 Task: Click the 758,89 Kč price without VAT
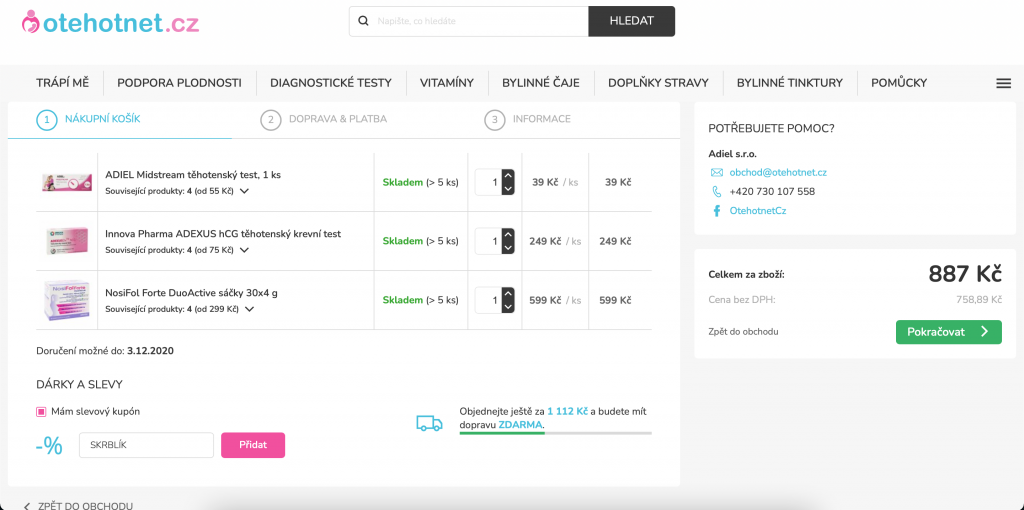click(978, 300)
